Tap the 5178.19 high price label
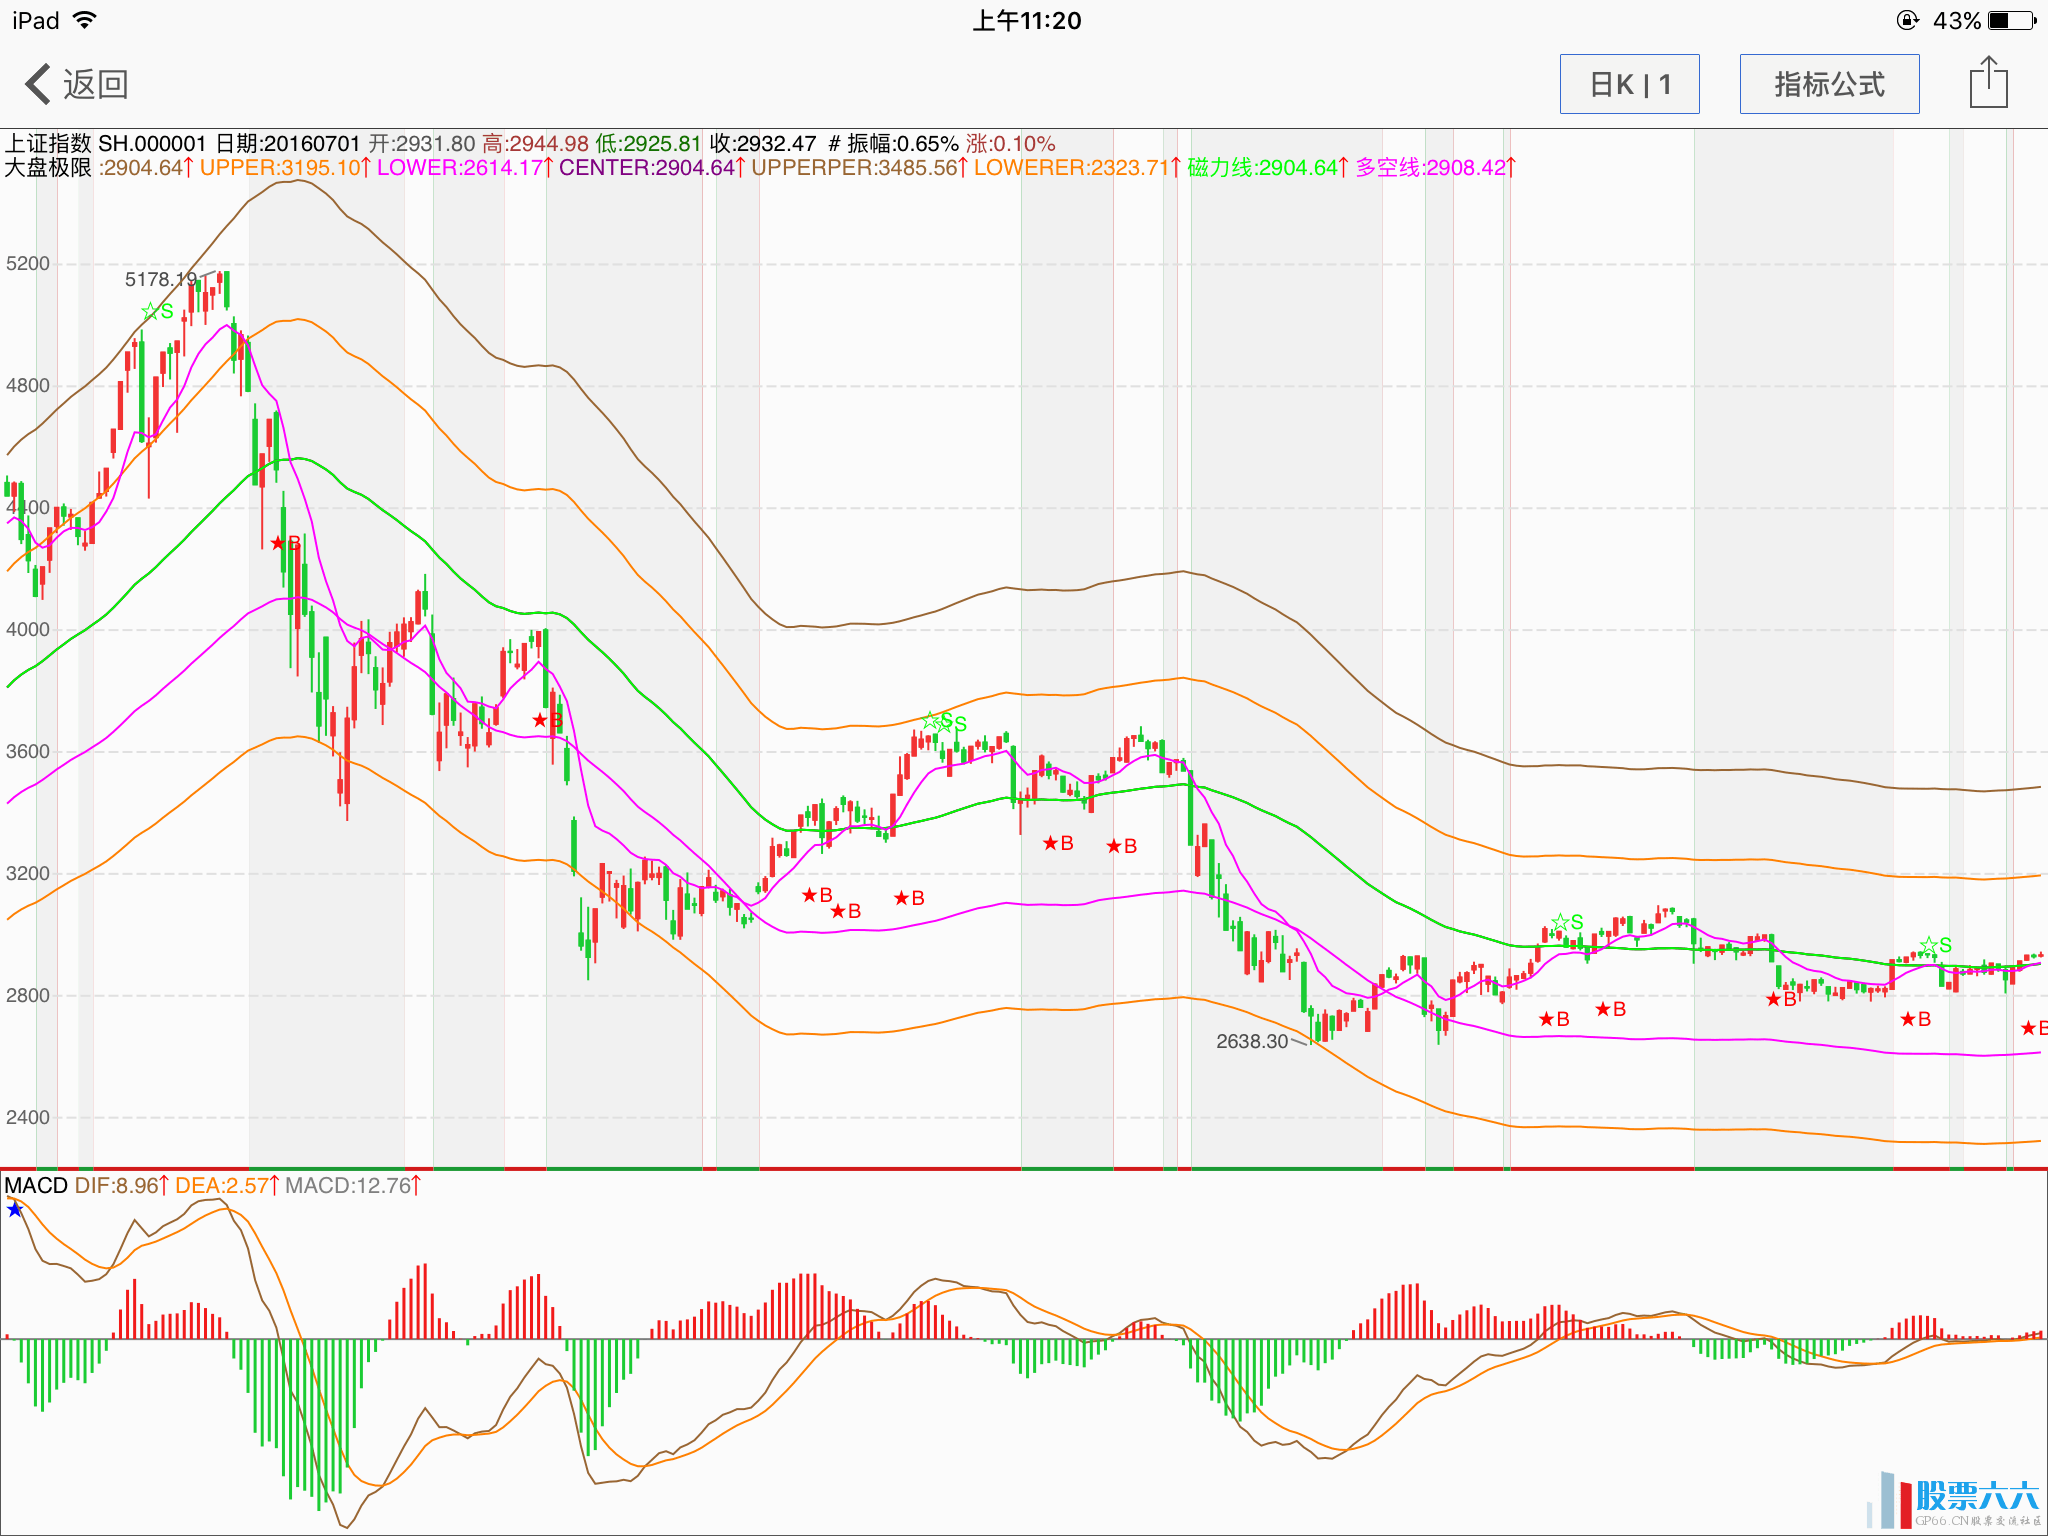 pos(160,279)
